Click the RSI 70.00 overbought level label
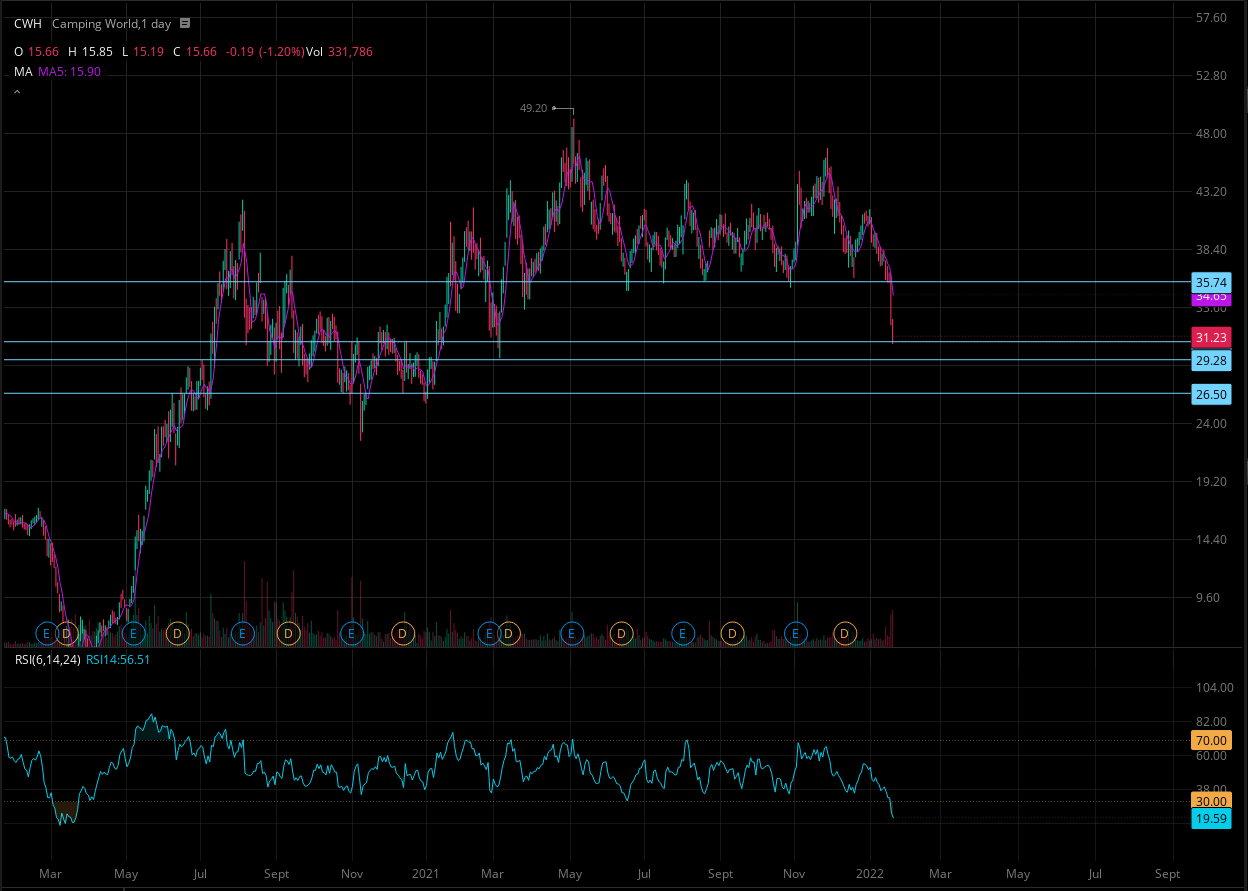Screen dimensions: 1248x891 (1211, 741)
